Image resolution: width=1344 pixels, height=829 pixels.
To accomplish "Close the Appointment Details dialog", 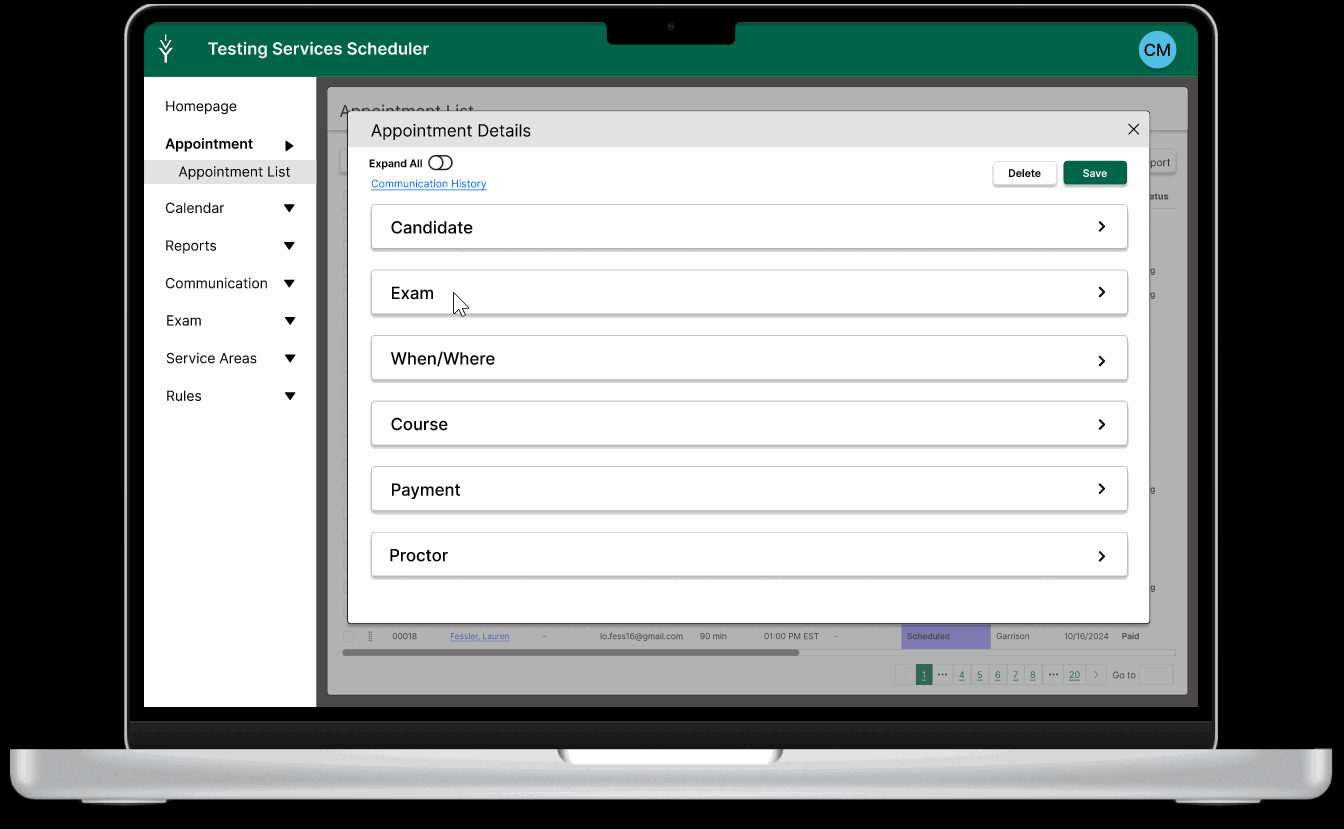I will 1133,129.
